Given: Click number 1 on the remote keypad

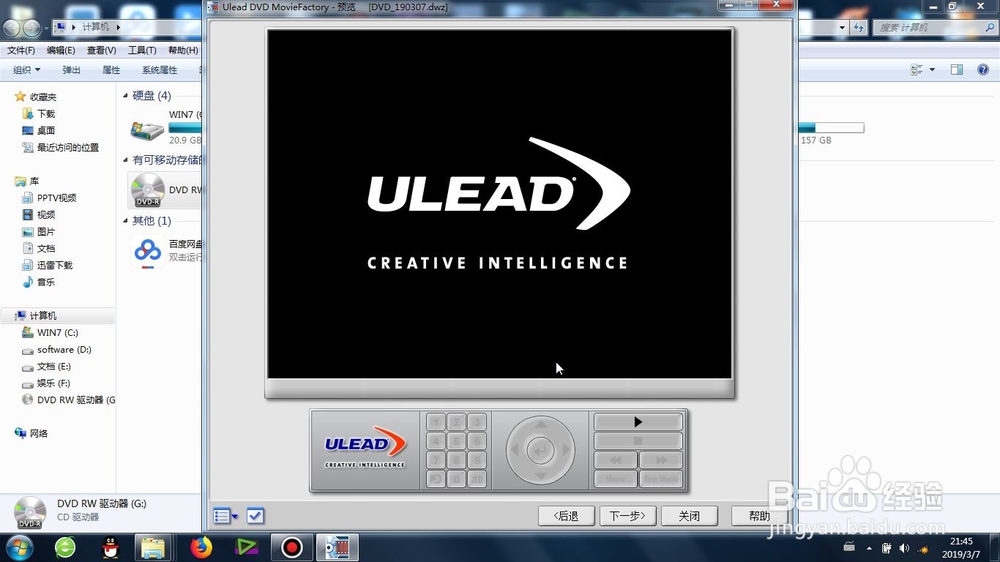Looking at the screenshot, I should (x=436, y=422).
